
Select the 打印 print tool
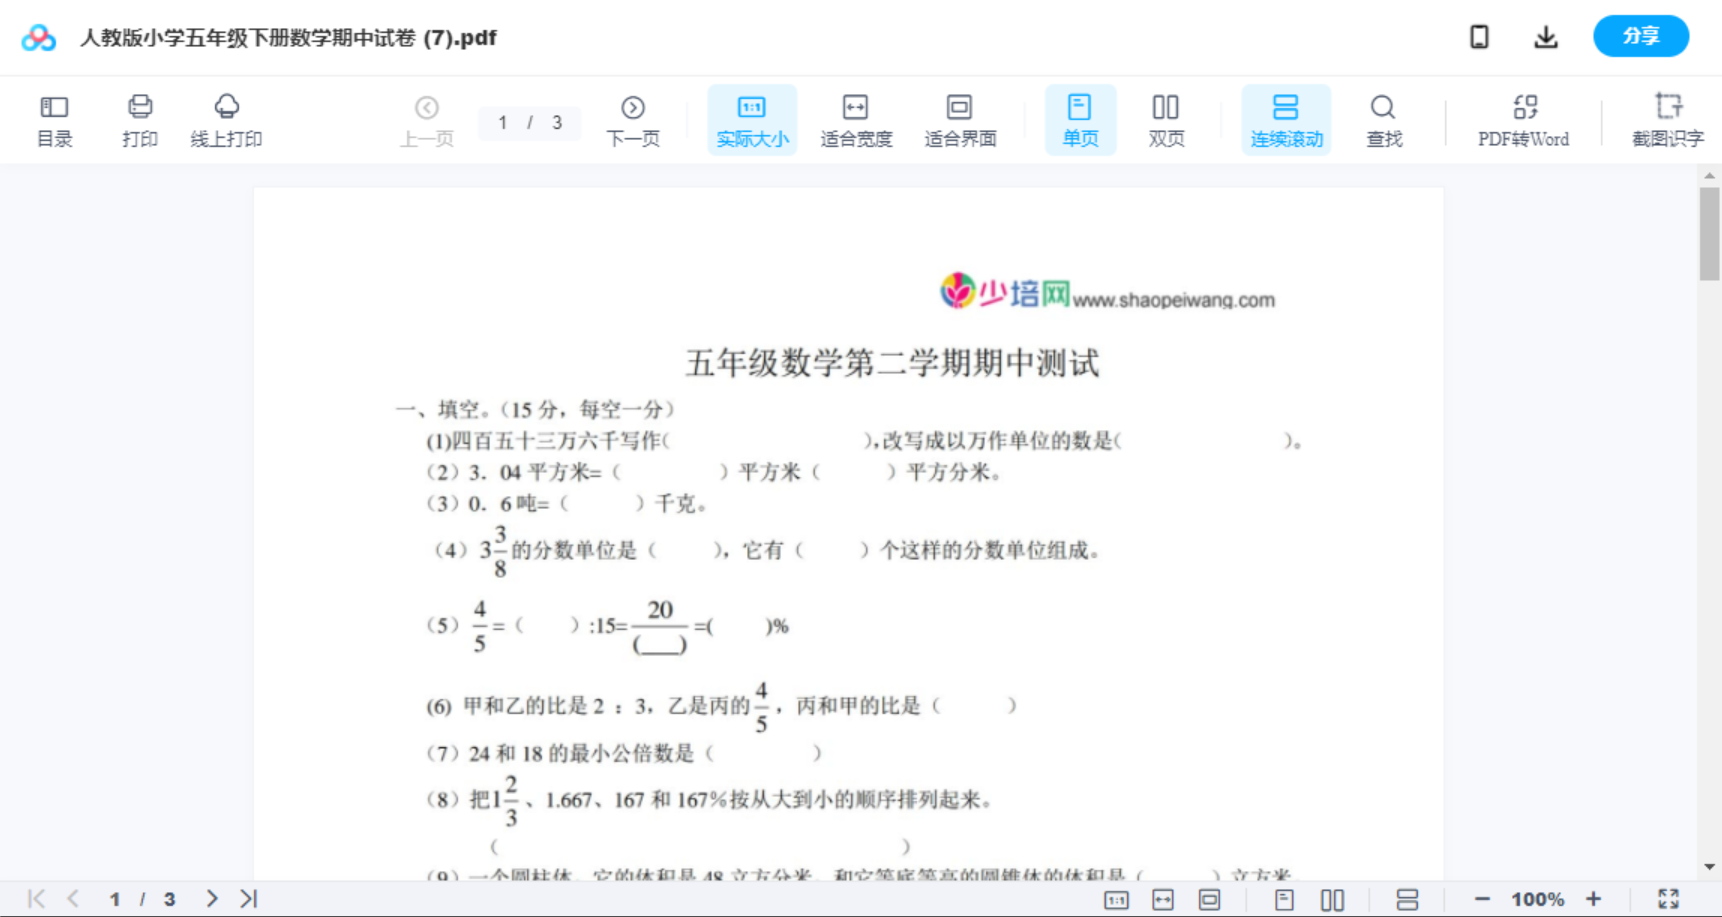point(139,119)
